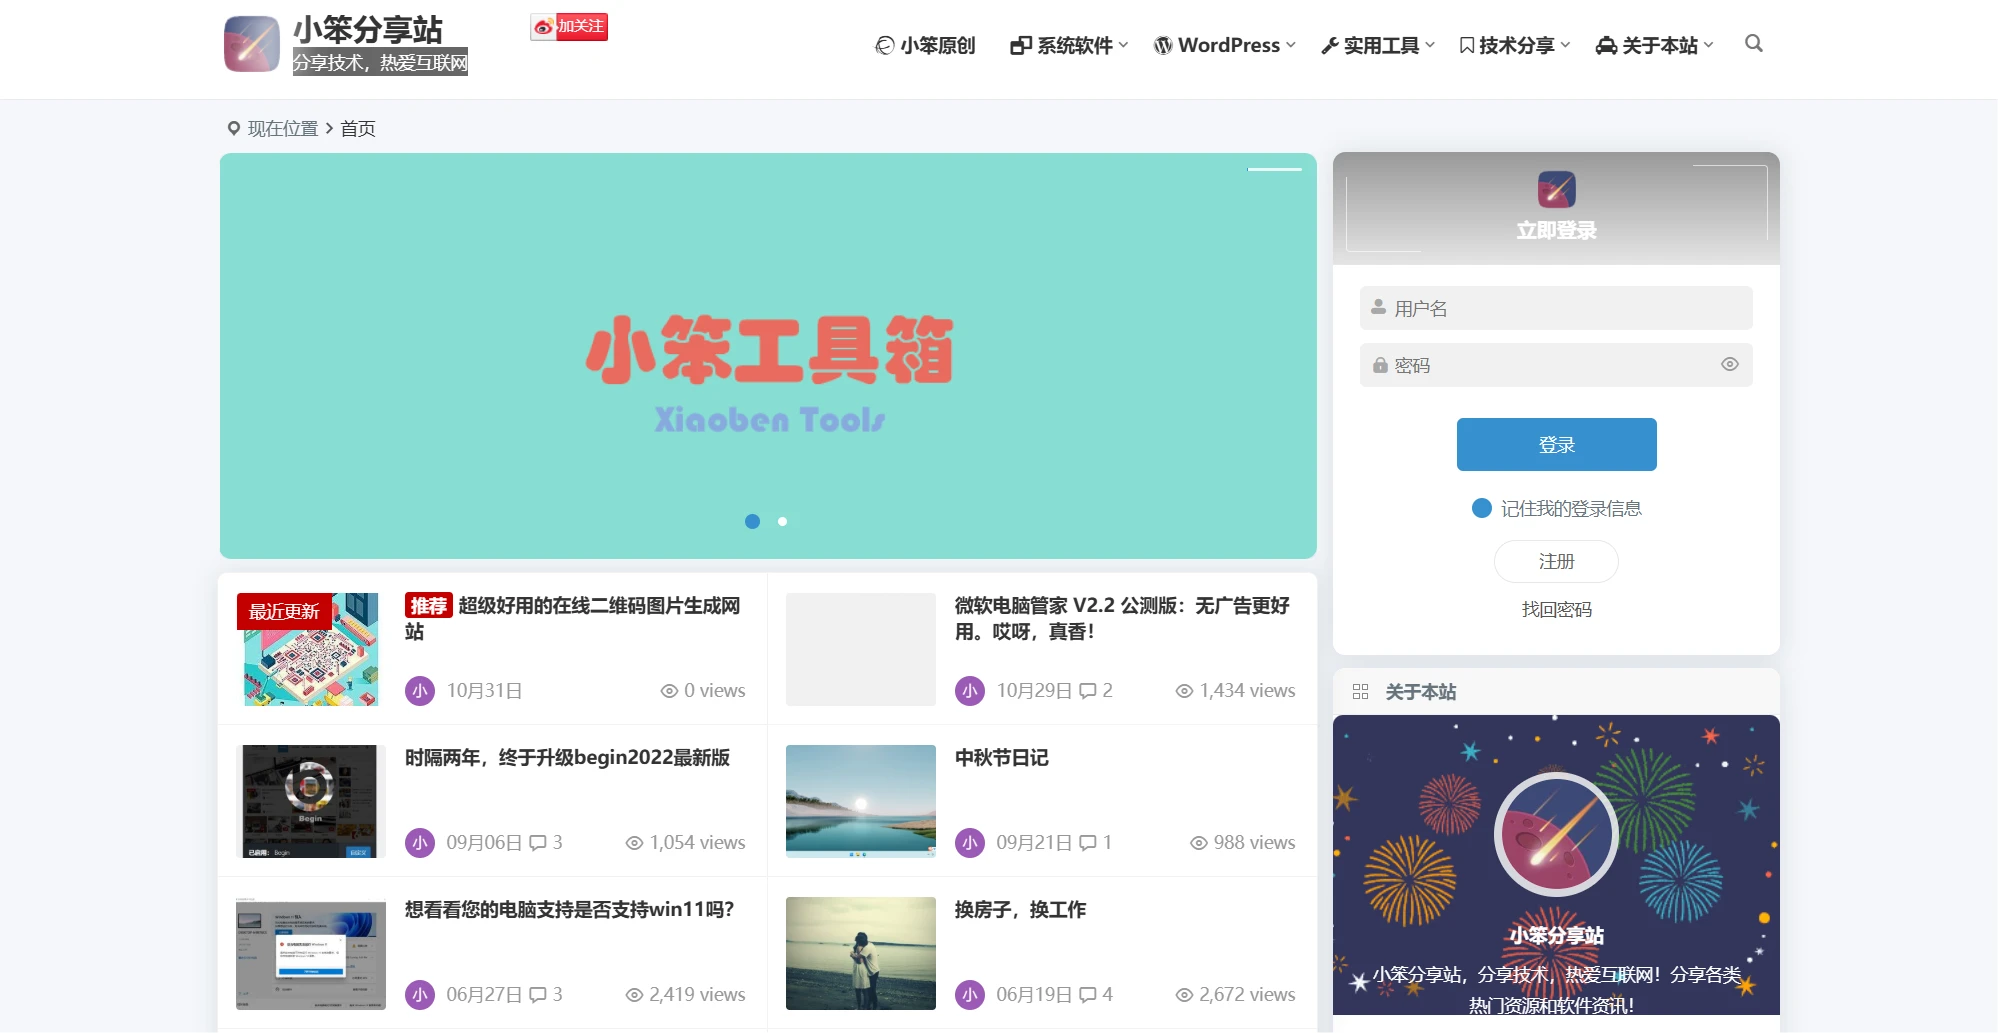This screenshot has width=1998, height=1033.
Task: Open post 时隔两年，终于升级begin2022最新版
Action: pos(567,758)
